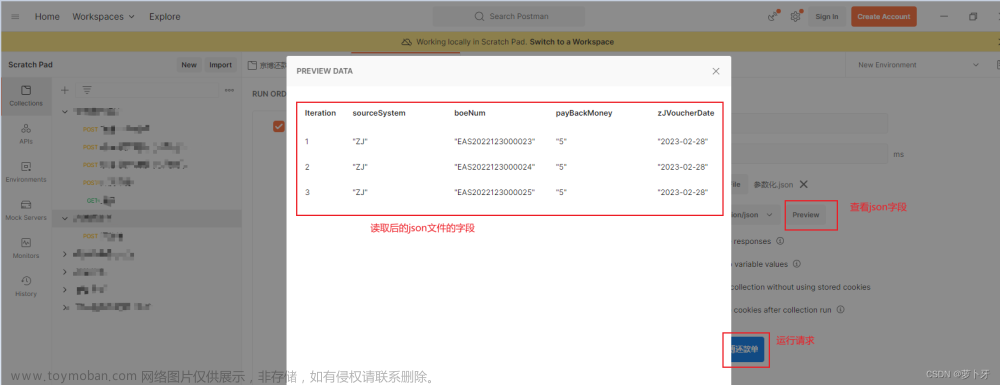Click the plus icon to create a collection
This screenshot has width=1000, height=385.
64,90
